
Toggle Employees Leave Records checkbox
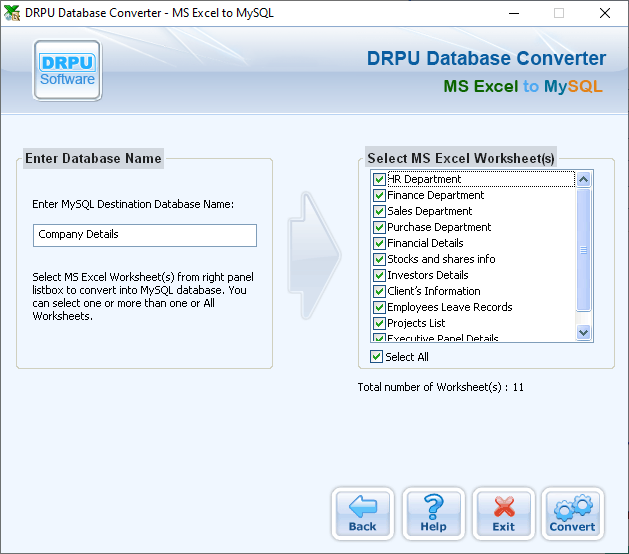(379, 307)
